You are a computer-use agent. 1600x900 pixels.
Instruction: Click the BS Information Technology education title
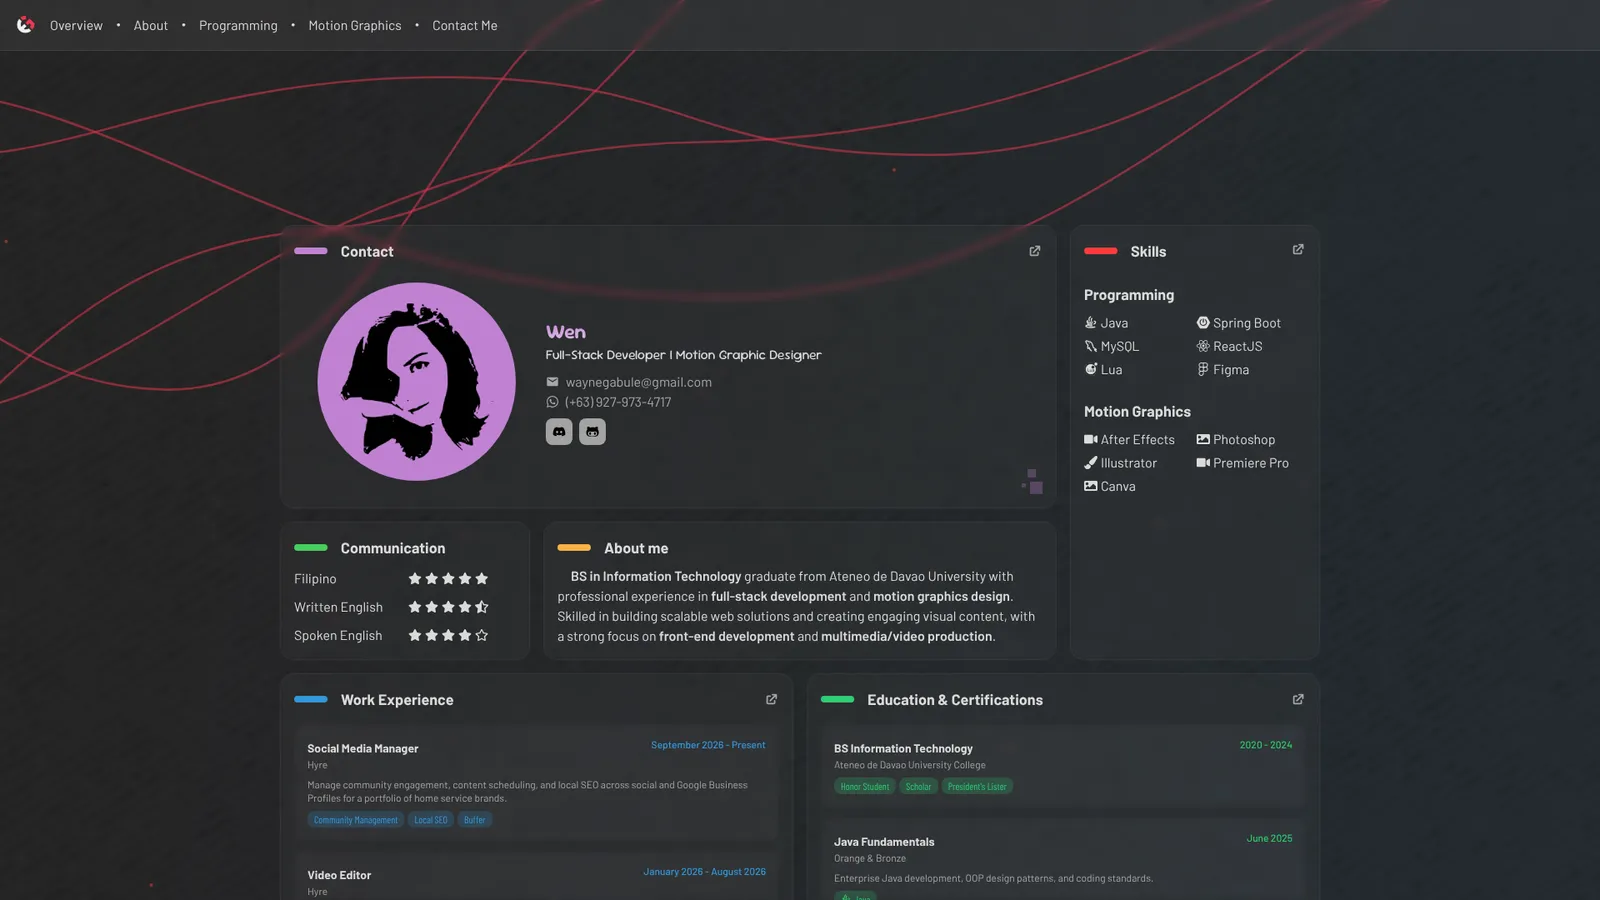tap(903, 748)
